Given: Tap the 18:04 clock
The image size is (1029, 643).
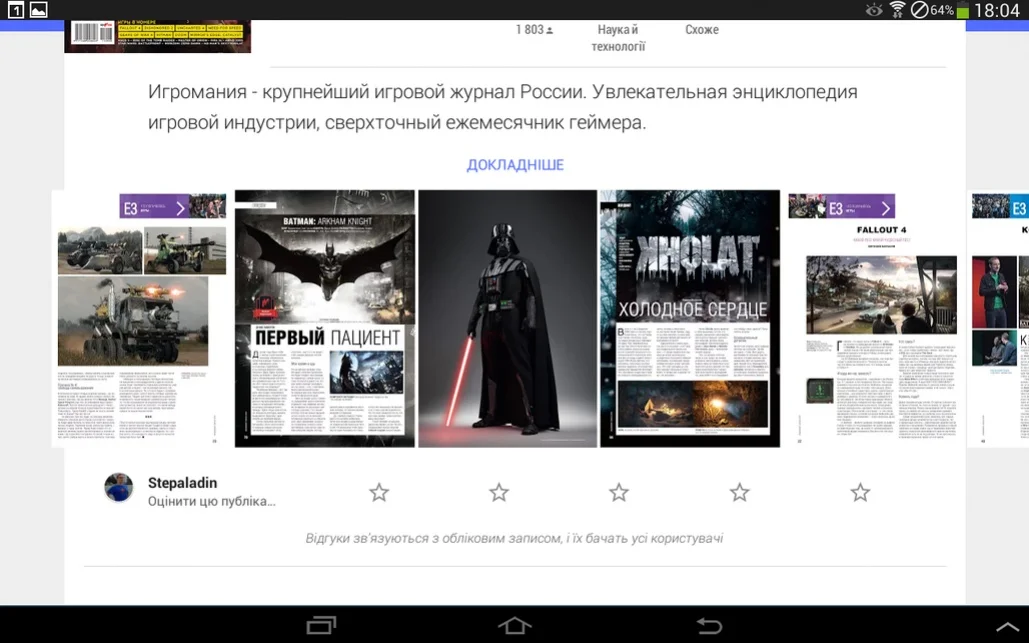Looking at the screenshot, I should pos(997,10).
